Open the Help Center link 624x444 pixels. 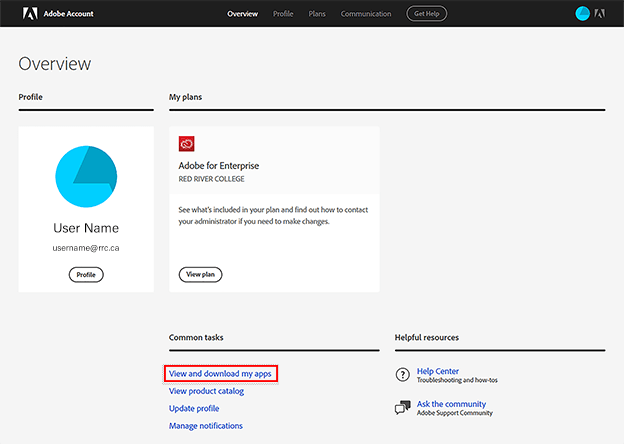pyautogui.click(x=438, y=371)
